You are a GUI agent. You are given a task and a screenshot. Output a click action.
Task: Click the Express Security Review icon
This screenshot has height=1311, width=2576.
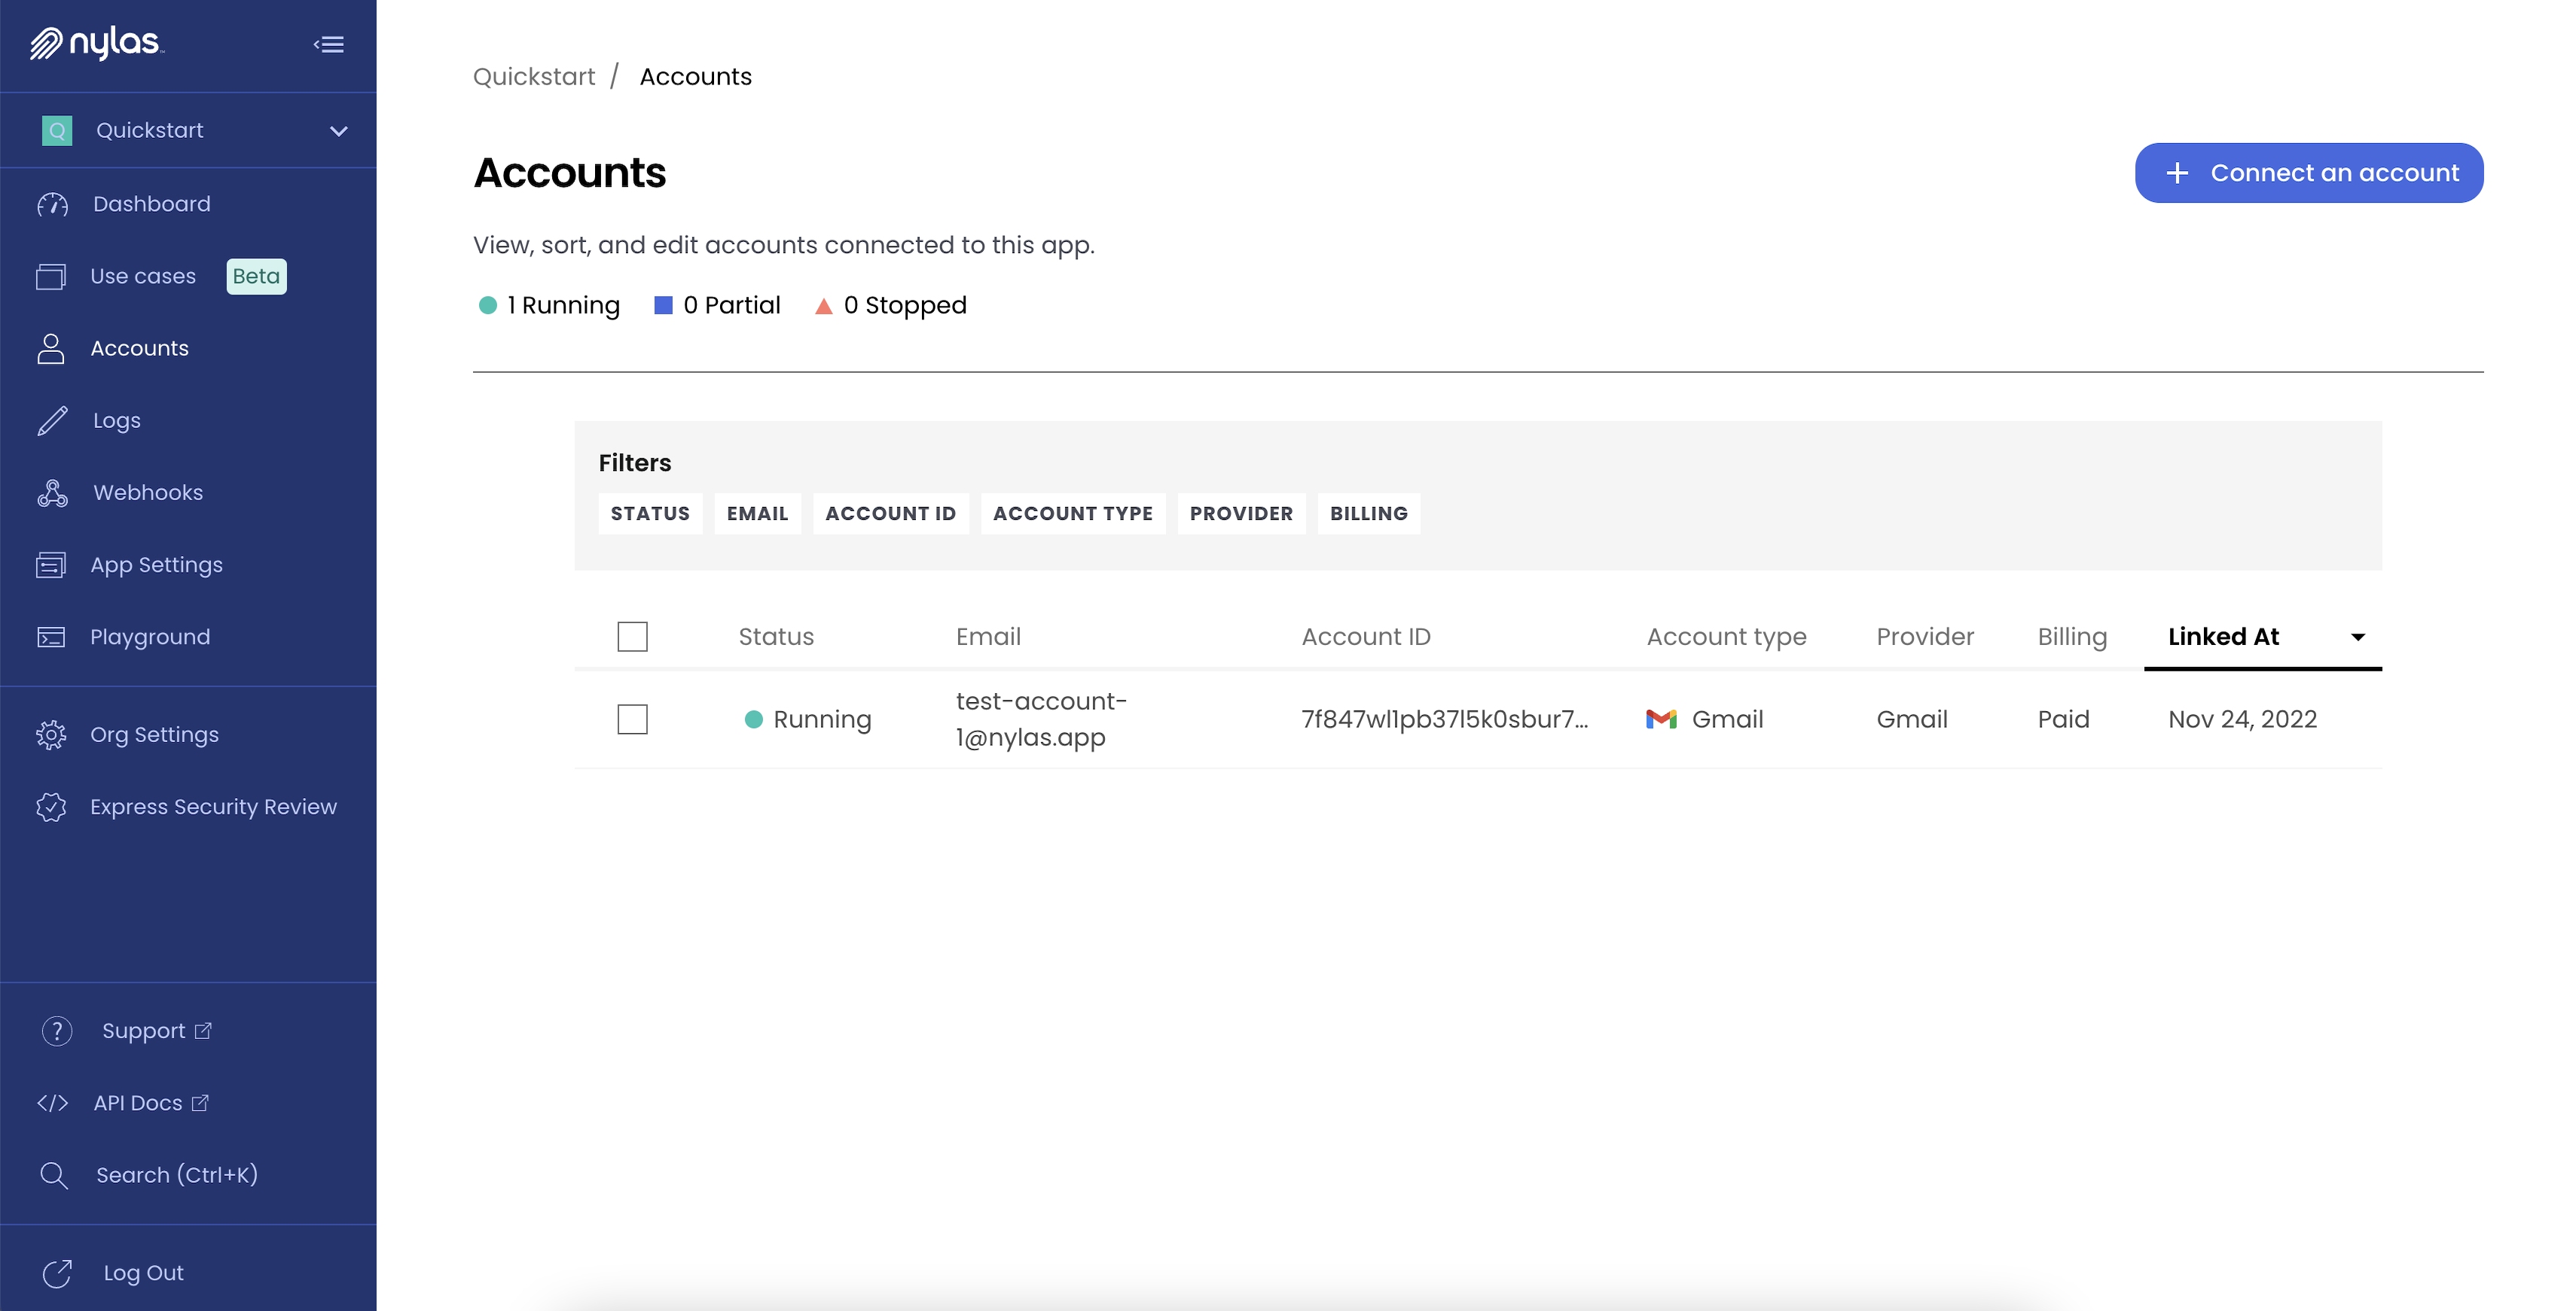tap(50, 808)
